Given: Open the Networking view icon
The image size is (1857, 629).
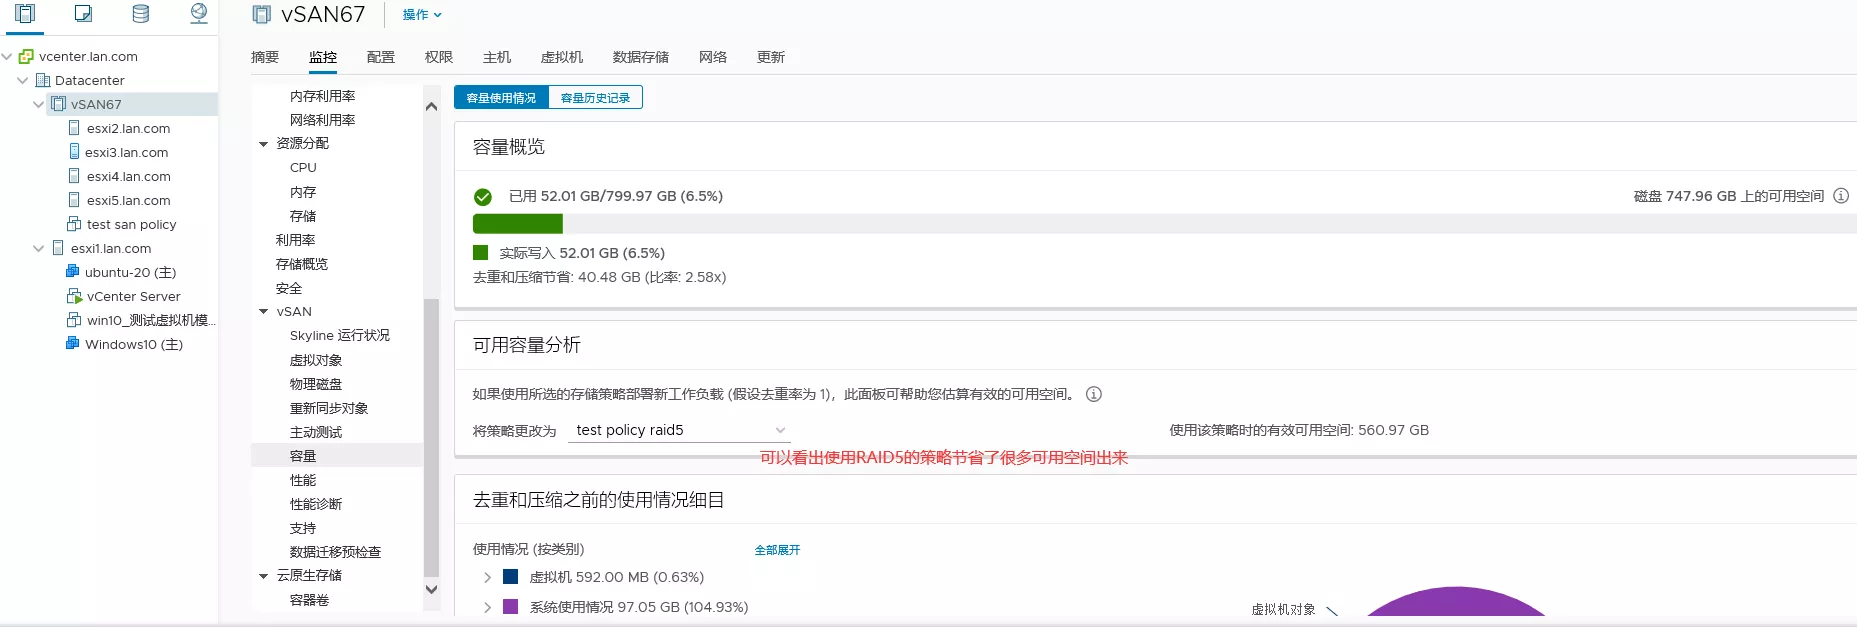Looking at the screenshot, I should pos(199,14).
